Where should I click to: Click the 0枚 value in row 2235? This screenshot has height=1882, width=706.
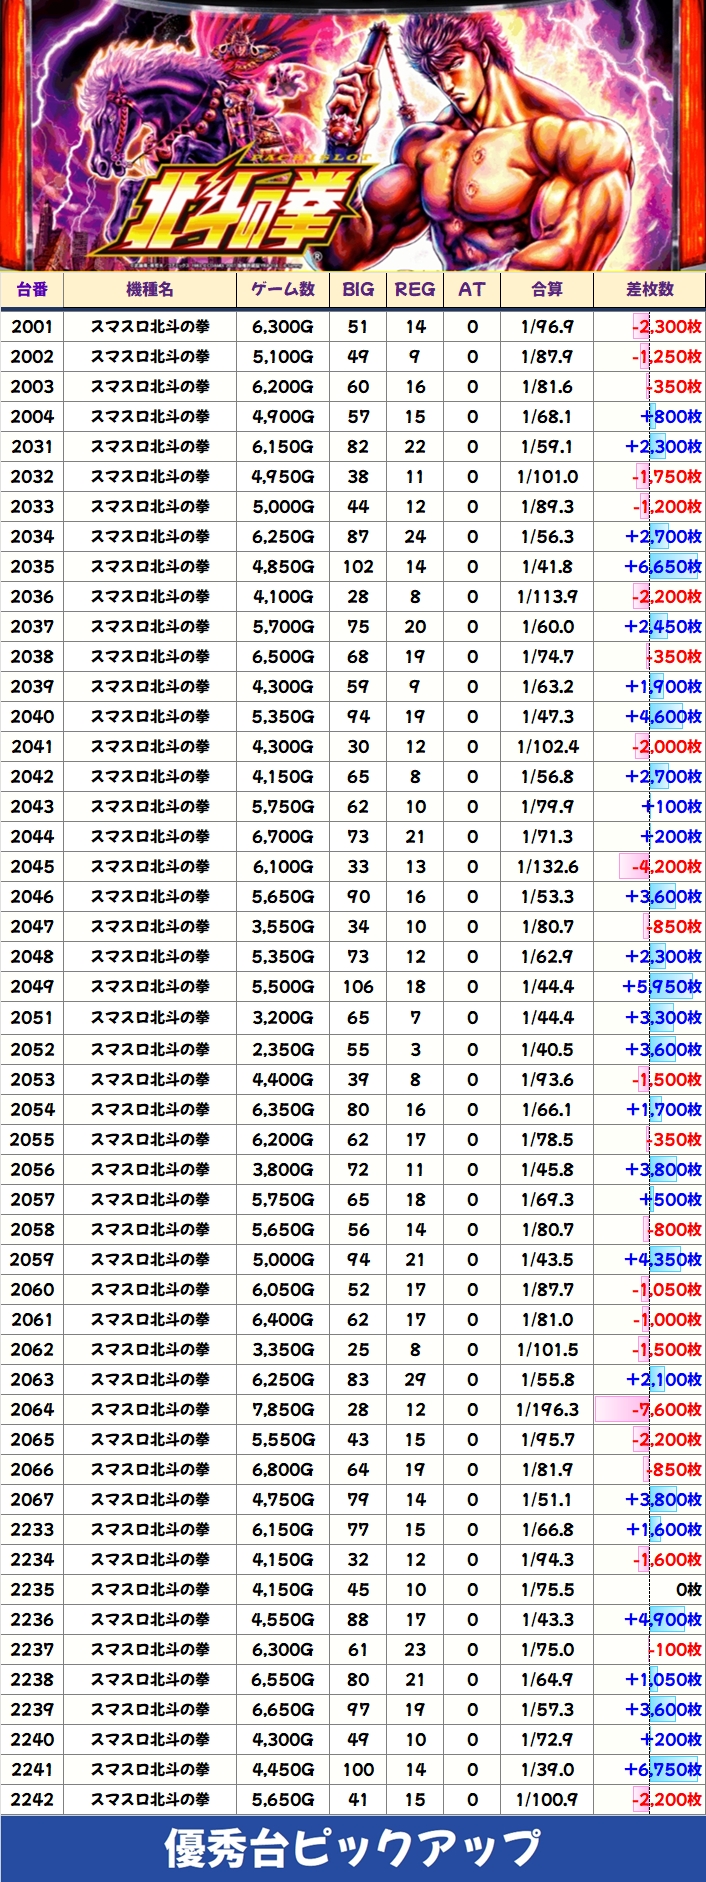coord(689,1589)
